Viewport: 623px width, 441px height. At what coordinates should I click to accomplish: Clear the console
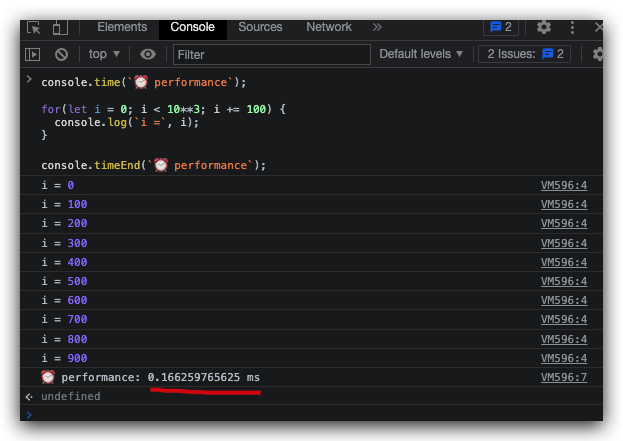61,54
